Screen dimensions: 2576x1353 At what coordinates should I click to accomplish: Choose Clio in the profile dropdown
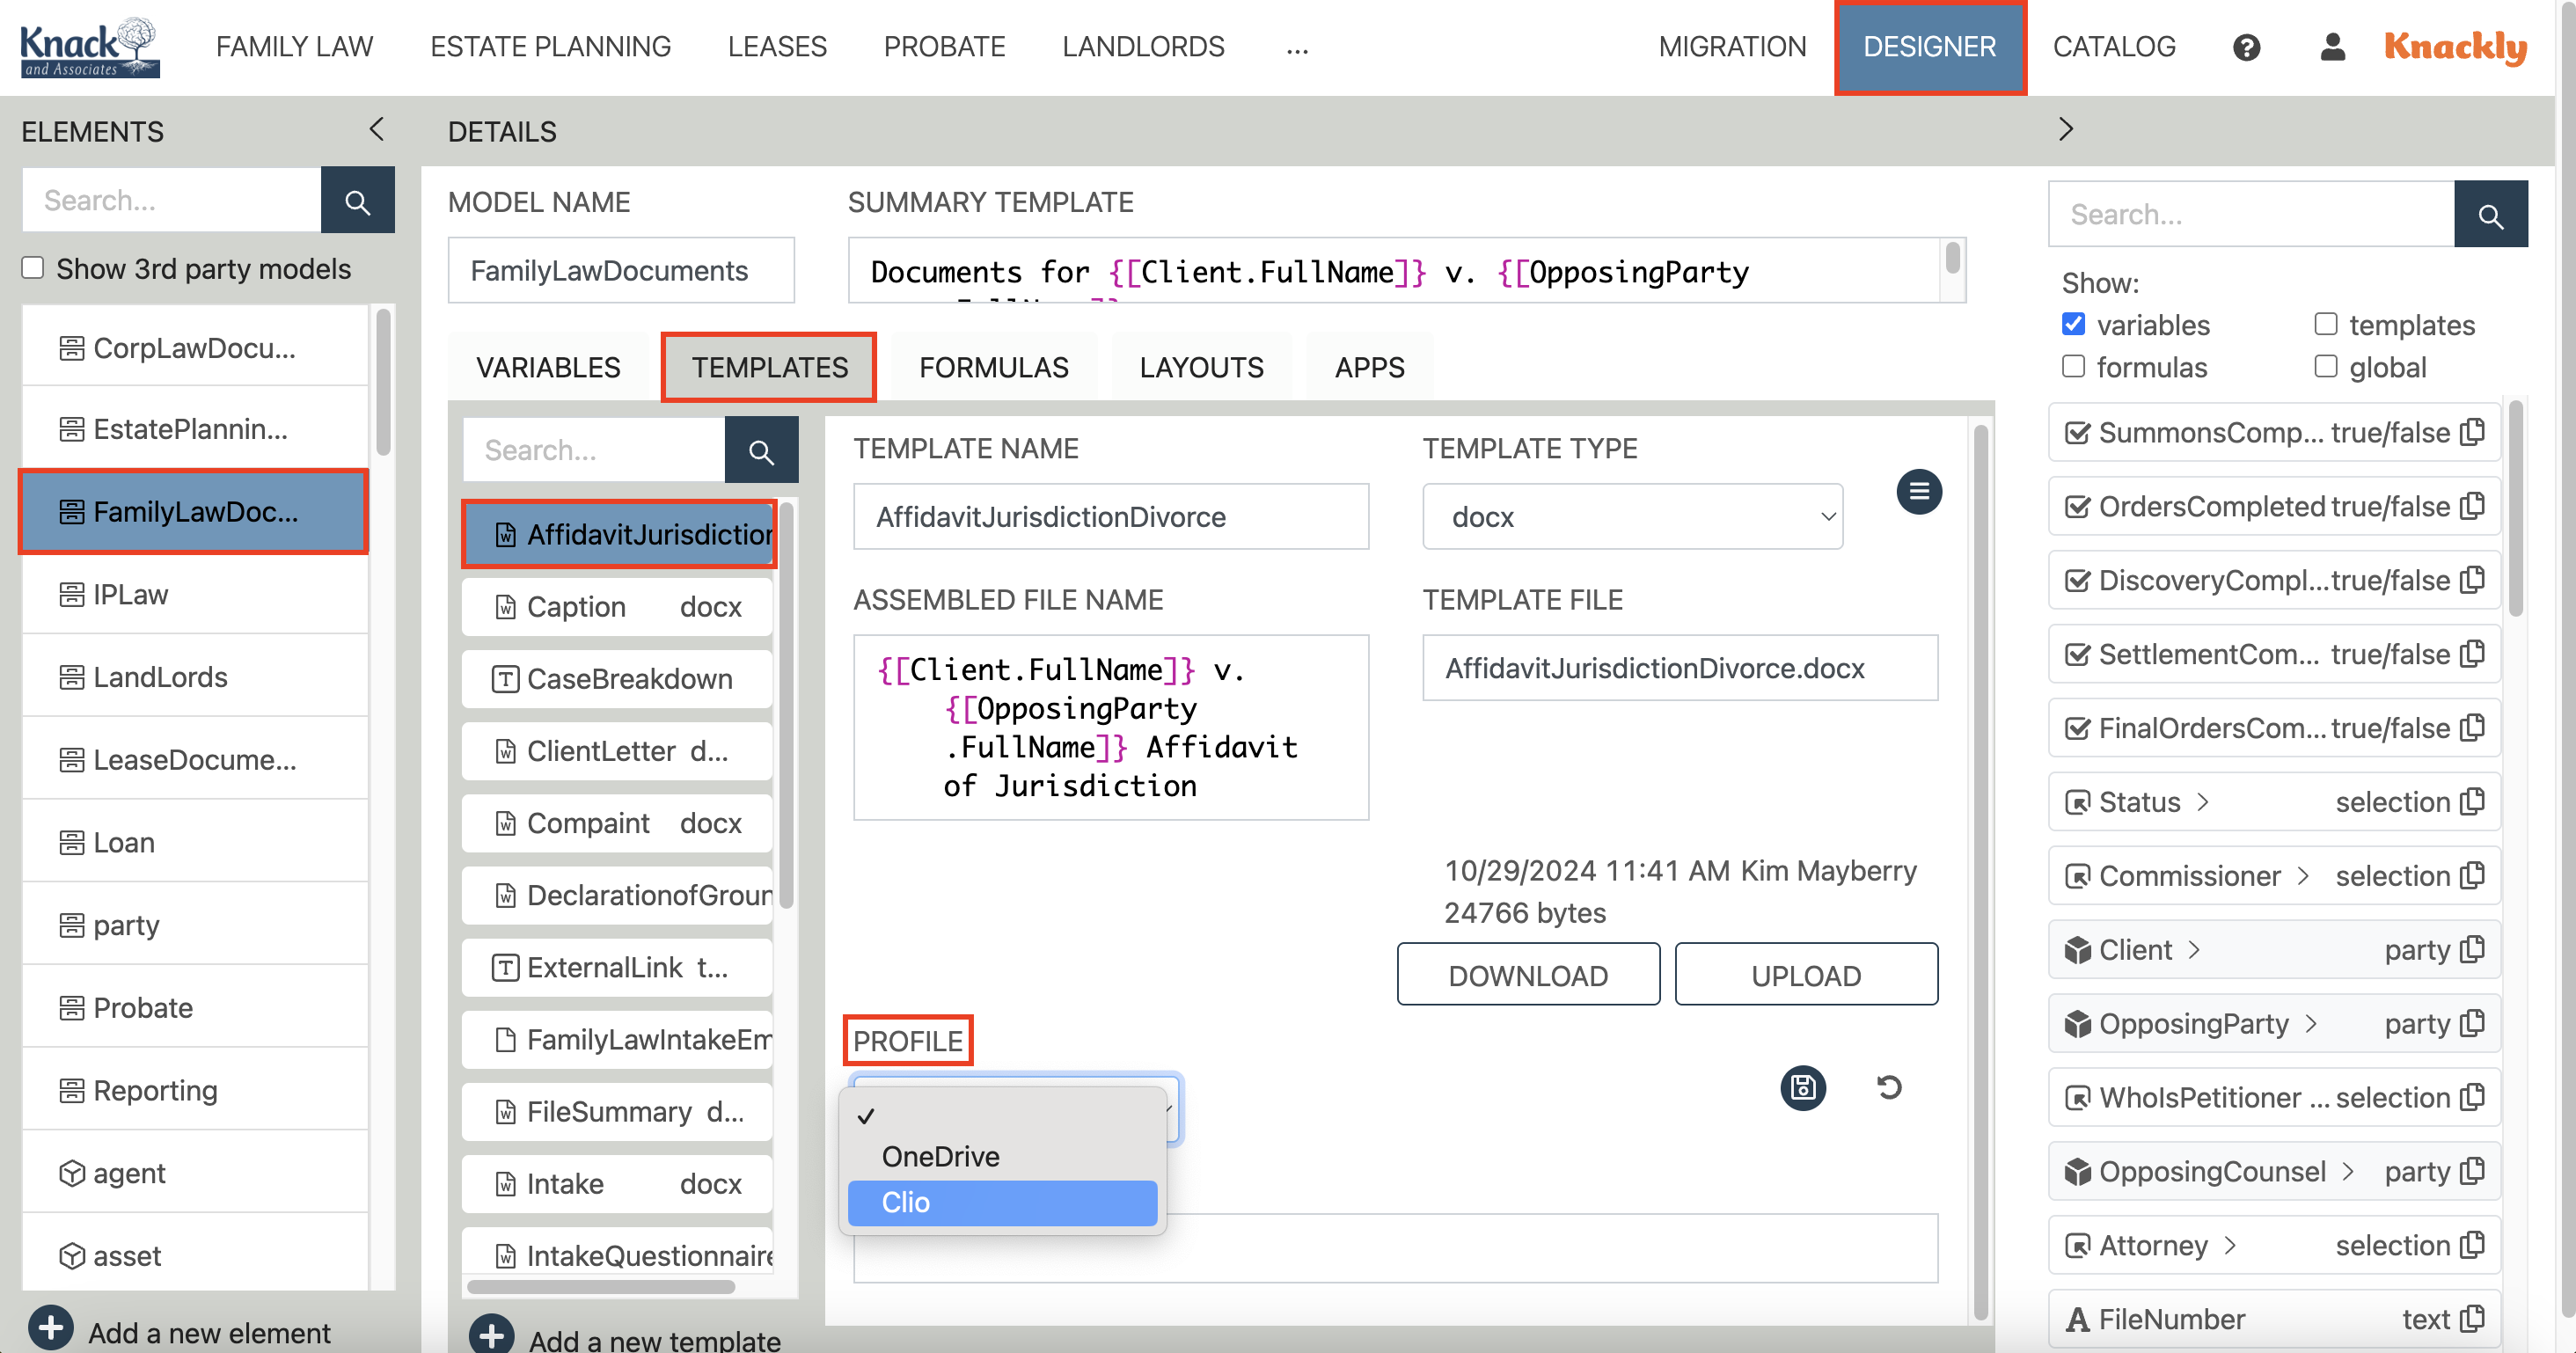pyautogui.click(x=1002, y=1203)
